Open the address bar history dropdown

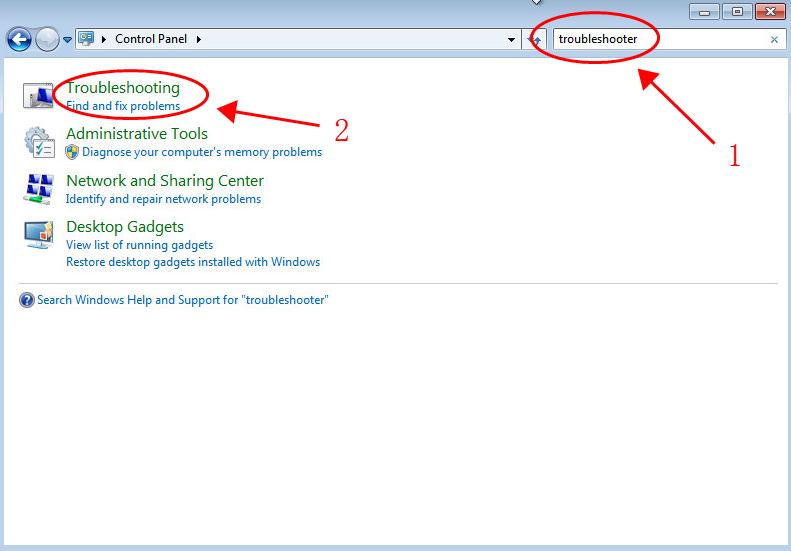(512, 39)
